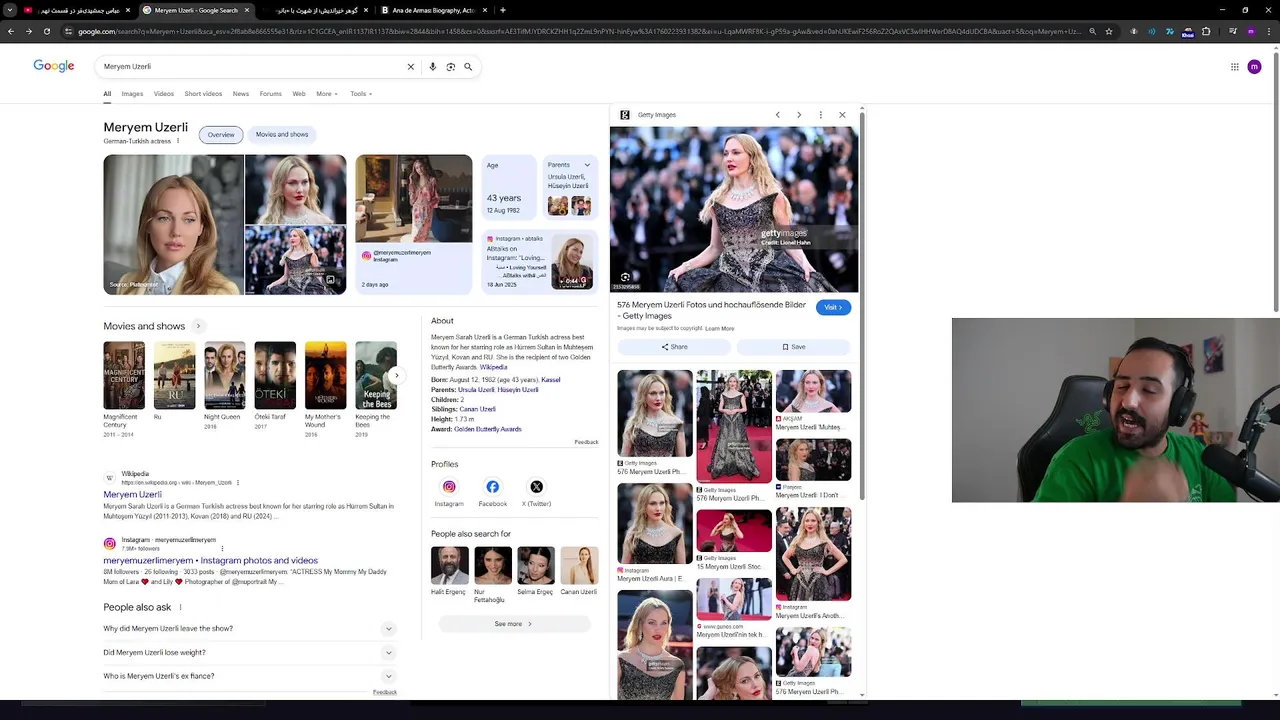Image resolution: width=1280 pixels, height=720 pixels.
Task: Open People also ask options menu
Action: coord(180,607)
